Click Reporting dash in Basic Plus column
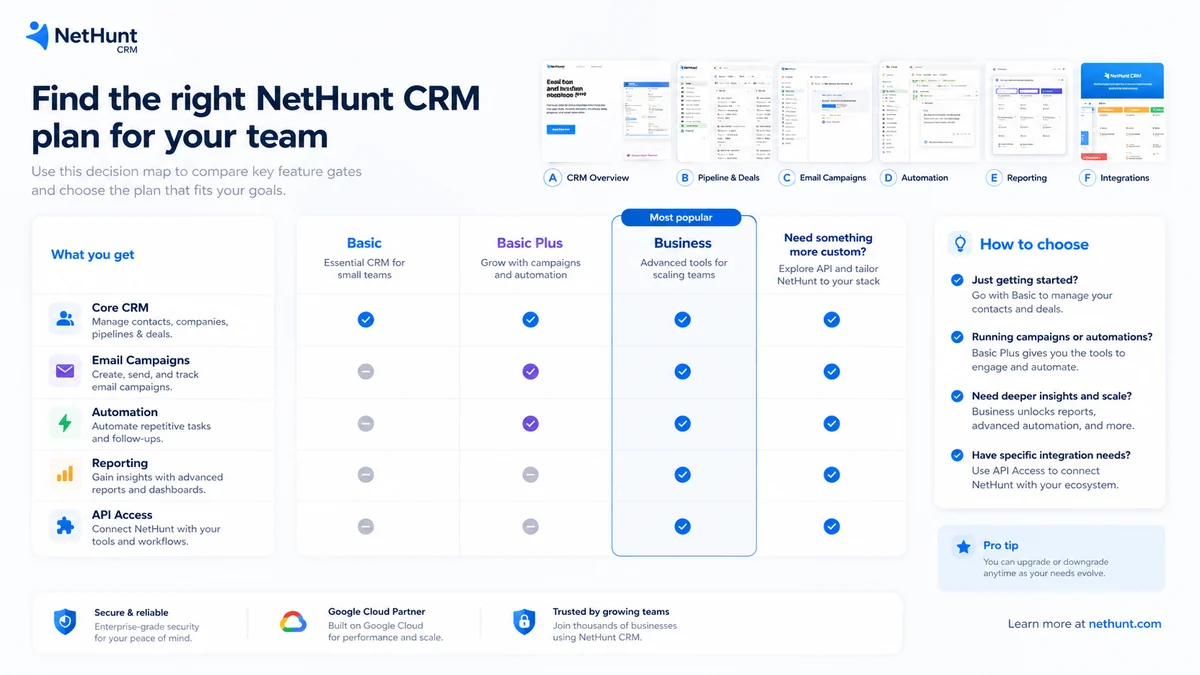This screenshot has width=1200, height=675. (531, 475)
